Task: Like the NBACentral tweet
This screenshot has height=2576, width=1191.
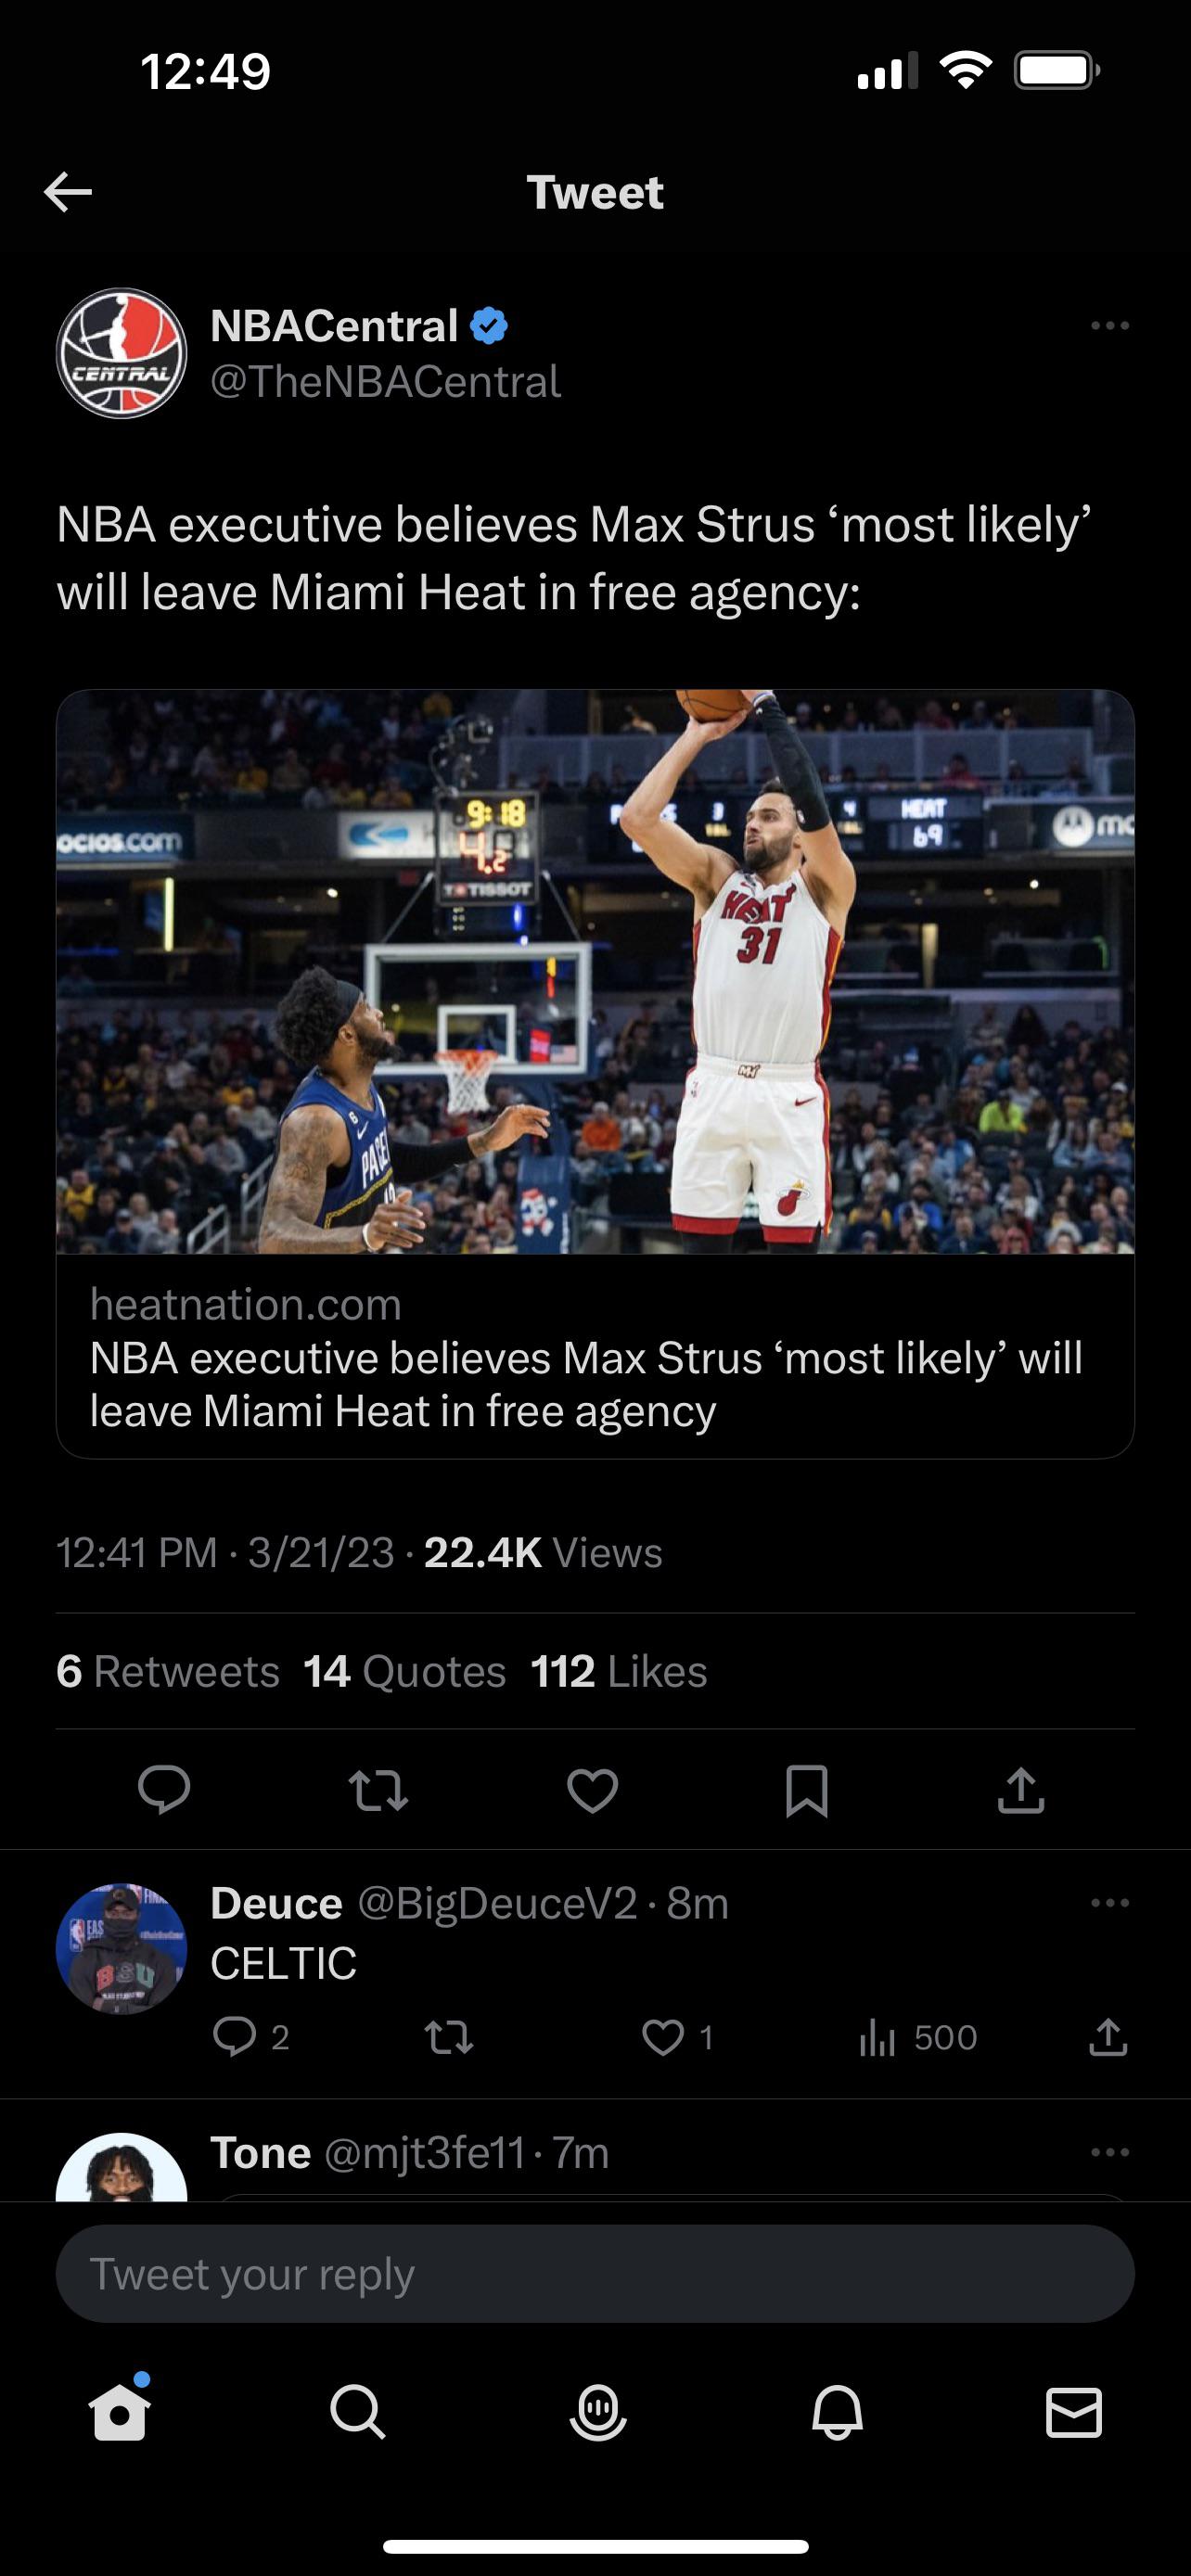Action: [x=593, y=1789]
